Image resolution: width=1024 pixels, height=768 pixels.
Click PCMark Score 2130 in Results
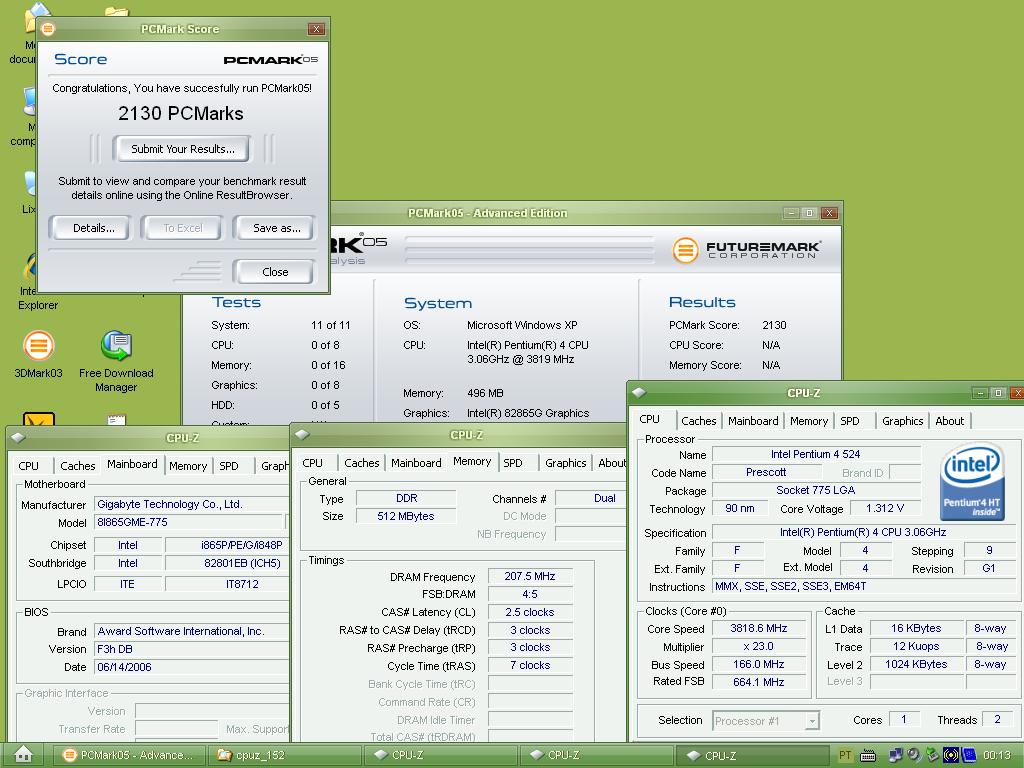coord(774,325)
